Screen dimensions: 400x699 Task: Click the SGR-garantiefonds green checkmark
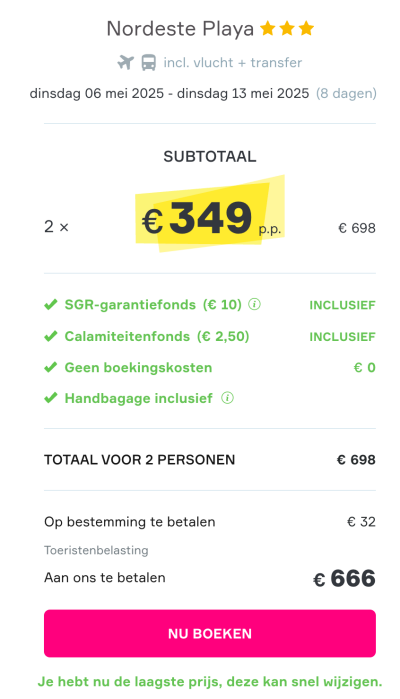tap(51, 305)
